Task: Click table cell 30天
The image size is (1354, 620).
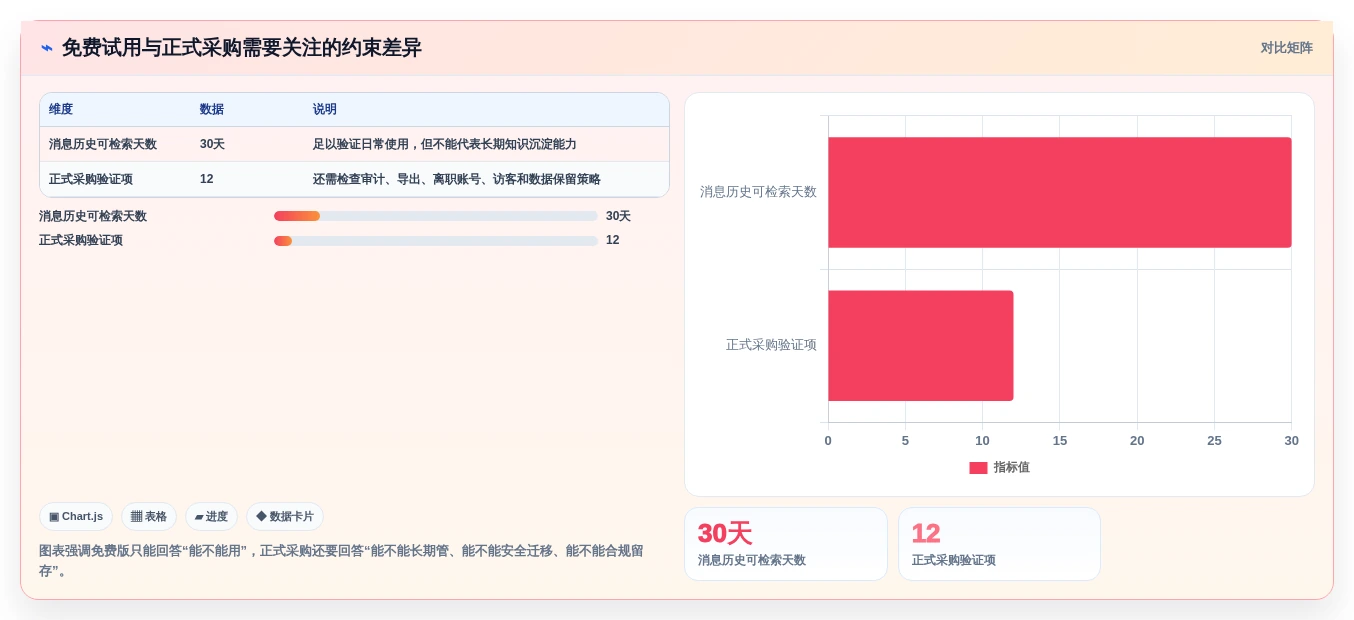Action: tap(212, 144)
